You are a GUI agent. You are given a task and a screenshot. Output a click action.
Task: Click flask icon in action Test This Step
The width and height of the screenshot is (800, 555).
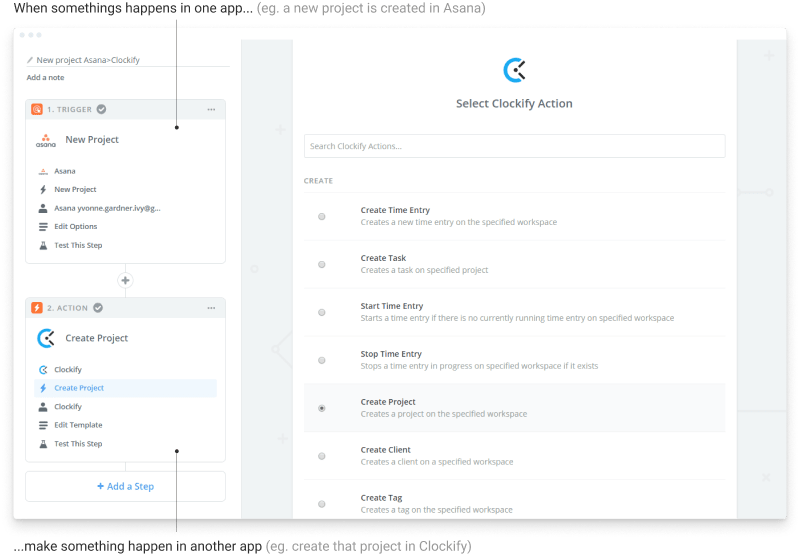click(x=43, y=444)
